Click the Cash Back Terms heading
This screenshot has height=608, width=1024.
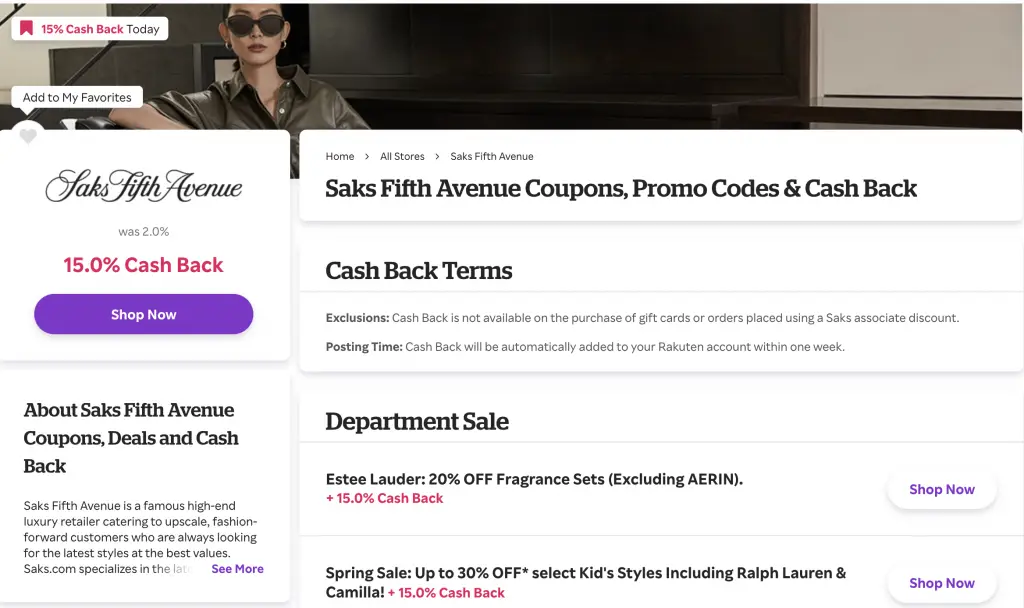(419, 271)
